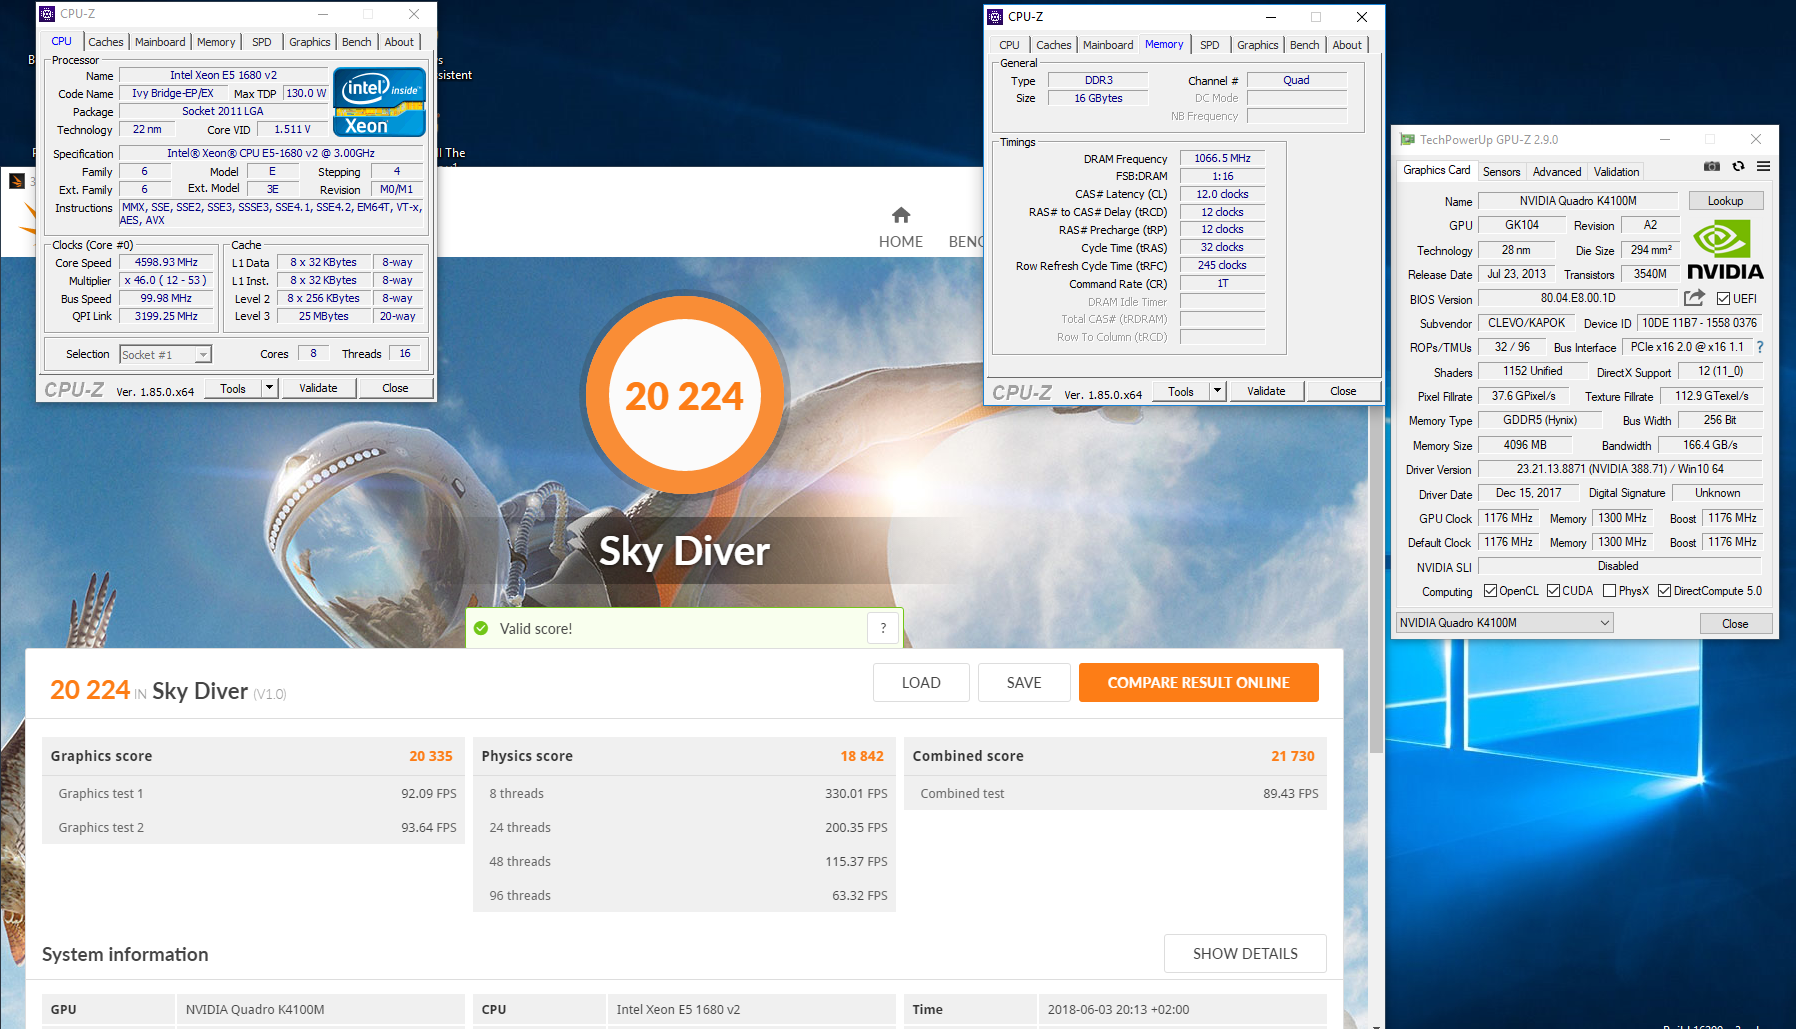
Task: Click the BIOS version share/export icon
Action: click(1694, 298)
